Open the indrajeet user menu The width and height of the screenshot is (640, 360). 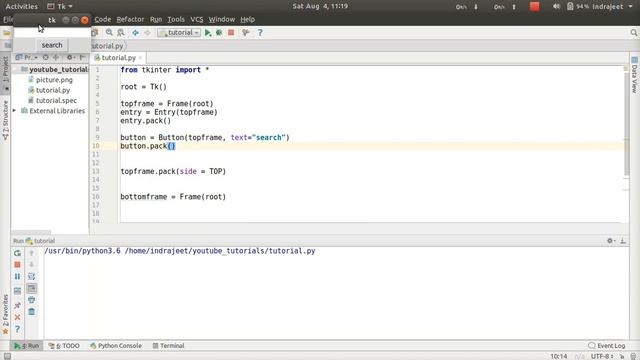[x=611, y=7]
